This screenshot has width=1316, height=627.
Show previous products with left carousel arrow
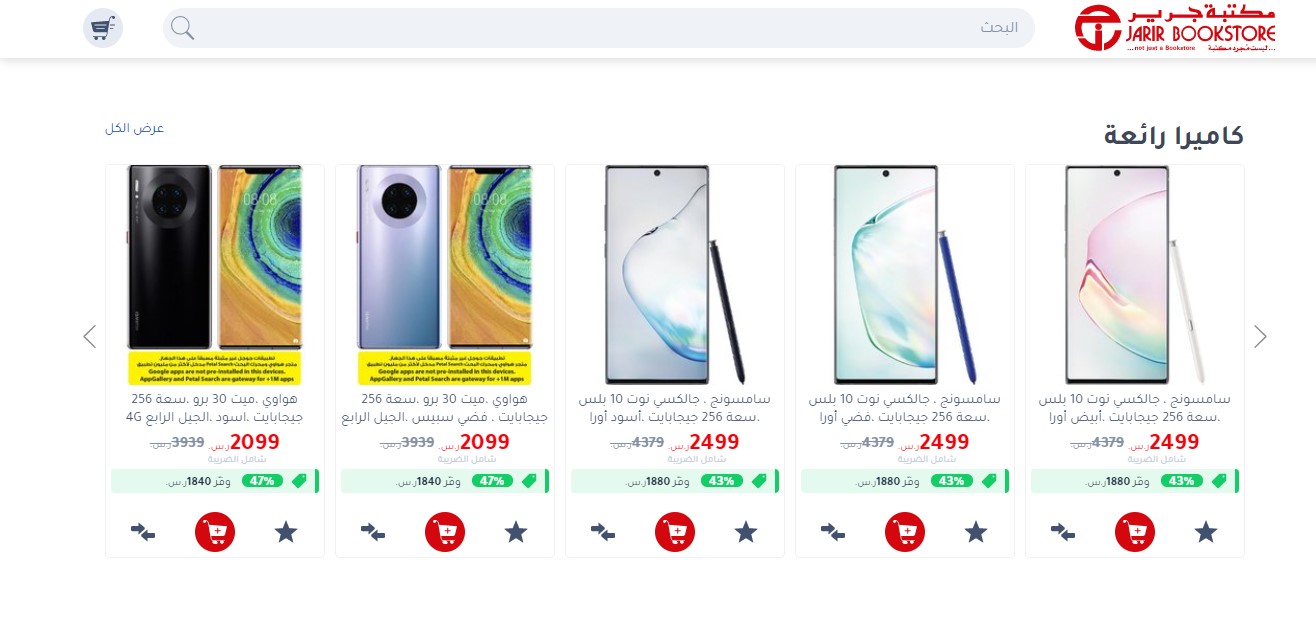point(89,337)
